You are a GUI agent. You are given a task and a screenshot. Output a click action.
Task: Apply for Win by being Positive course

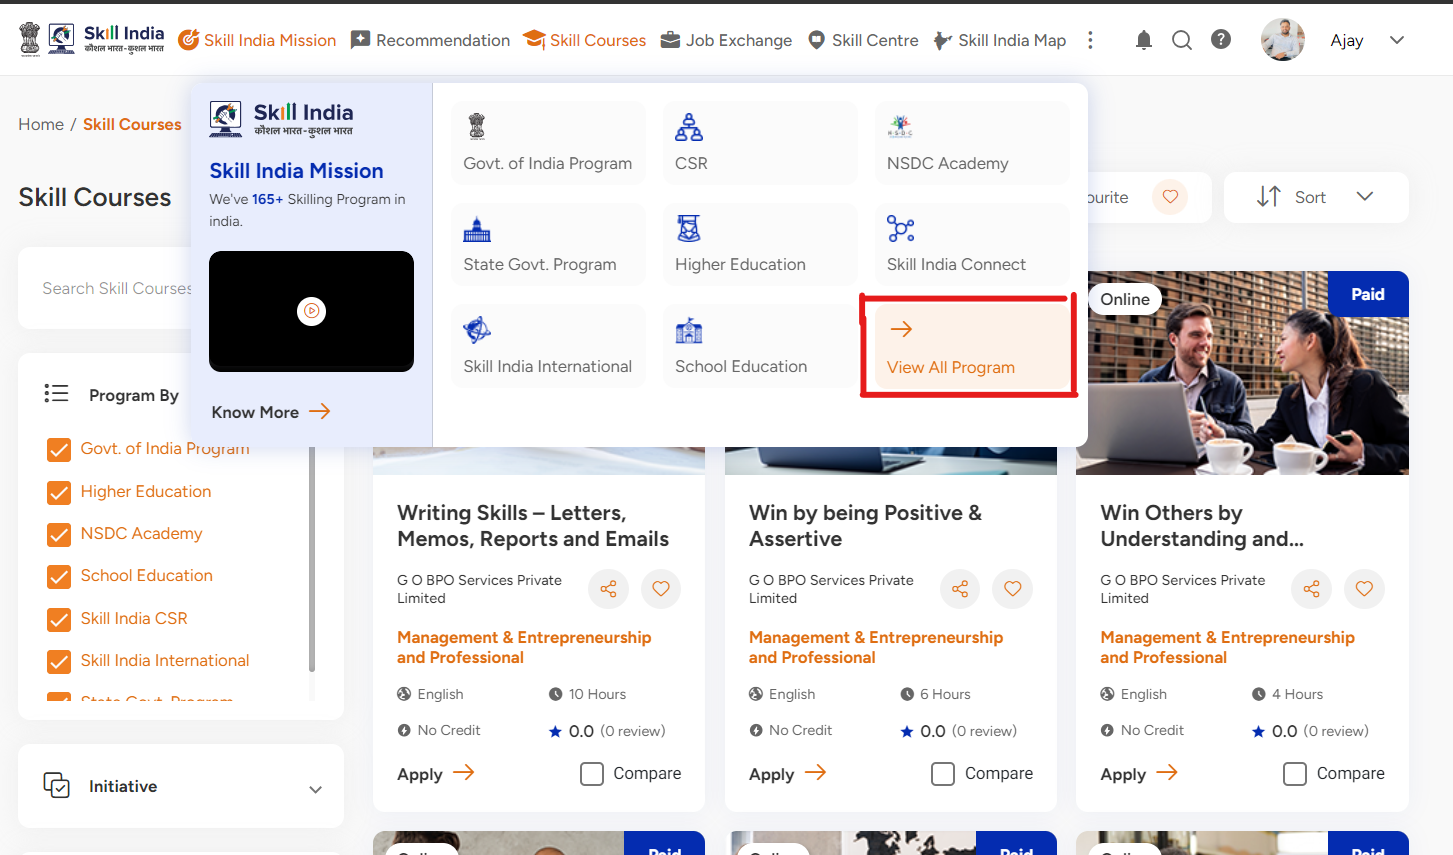click(x=788, y=774)
